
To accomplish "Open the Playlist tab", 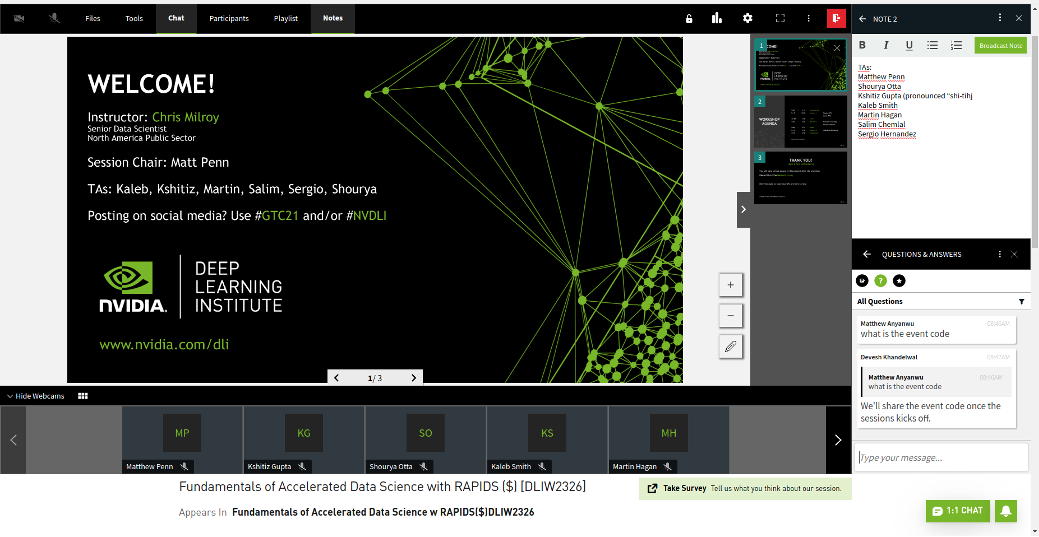I will pos(286,19).
